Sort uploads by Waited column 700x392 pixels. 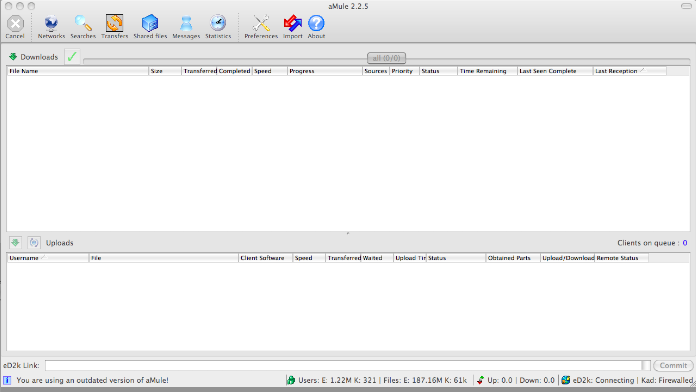377,258
